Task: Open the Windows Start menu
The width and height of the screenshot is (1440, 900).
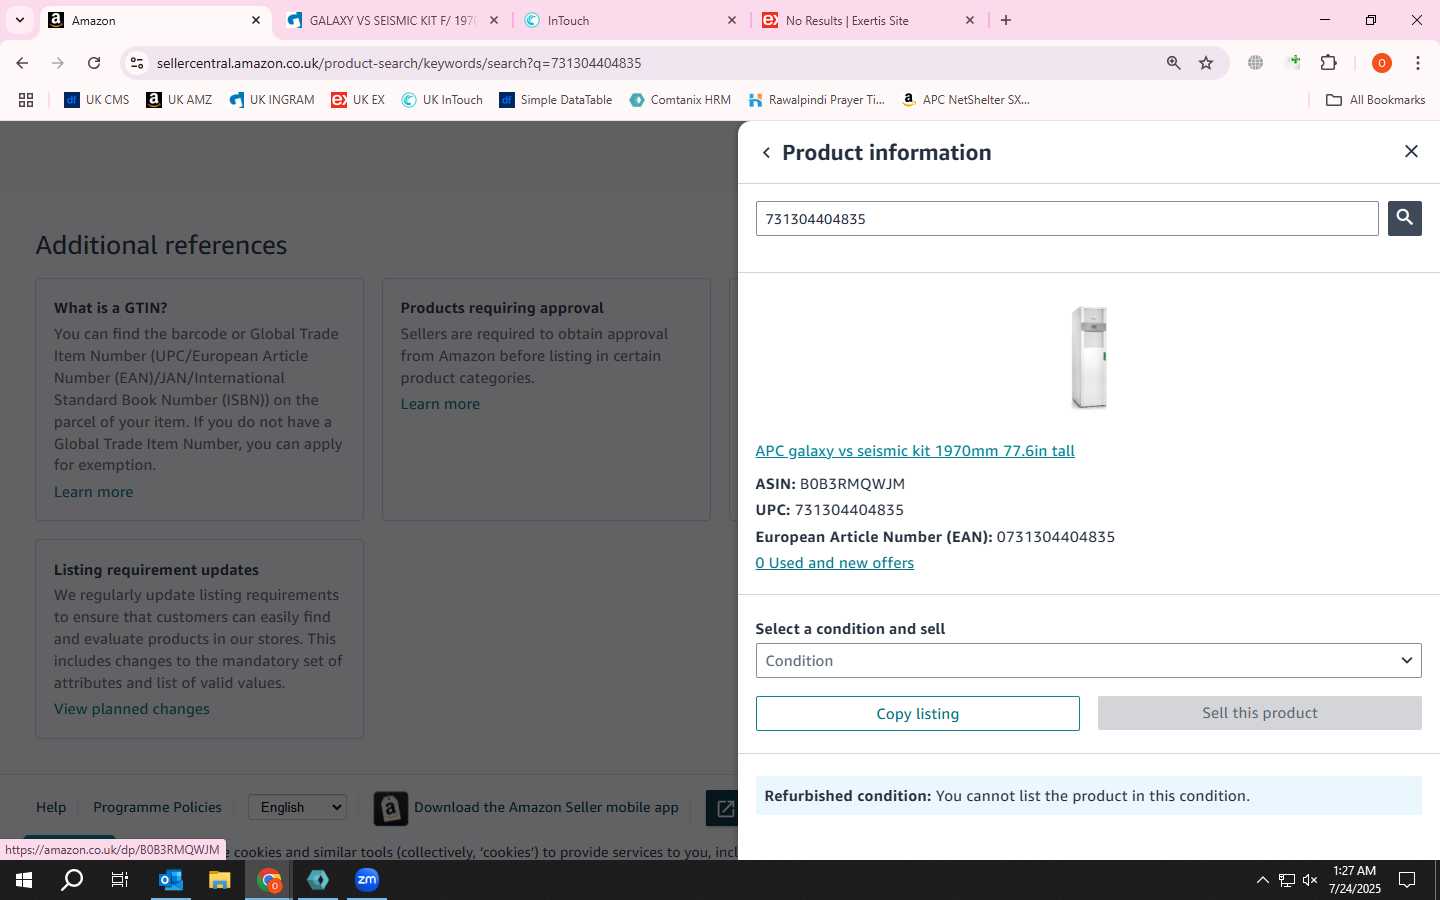Action: [x=24, y=880]
